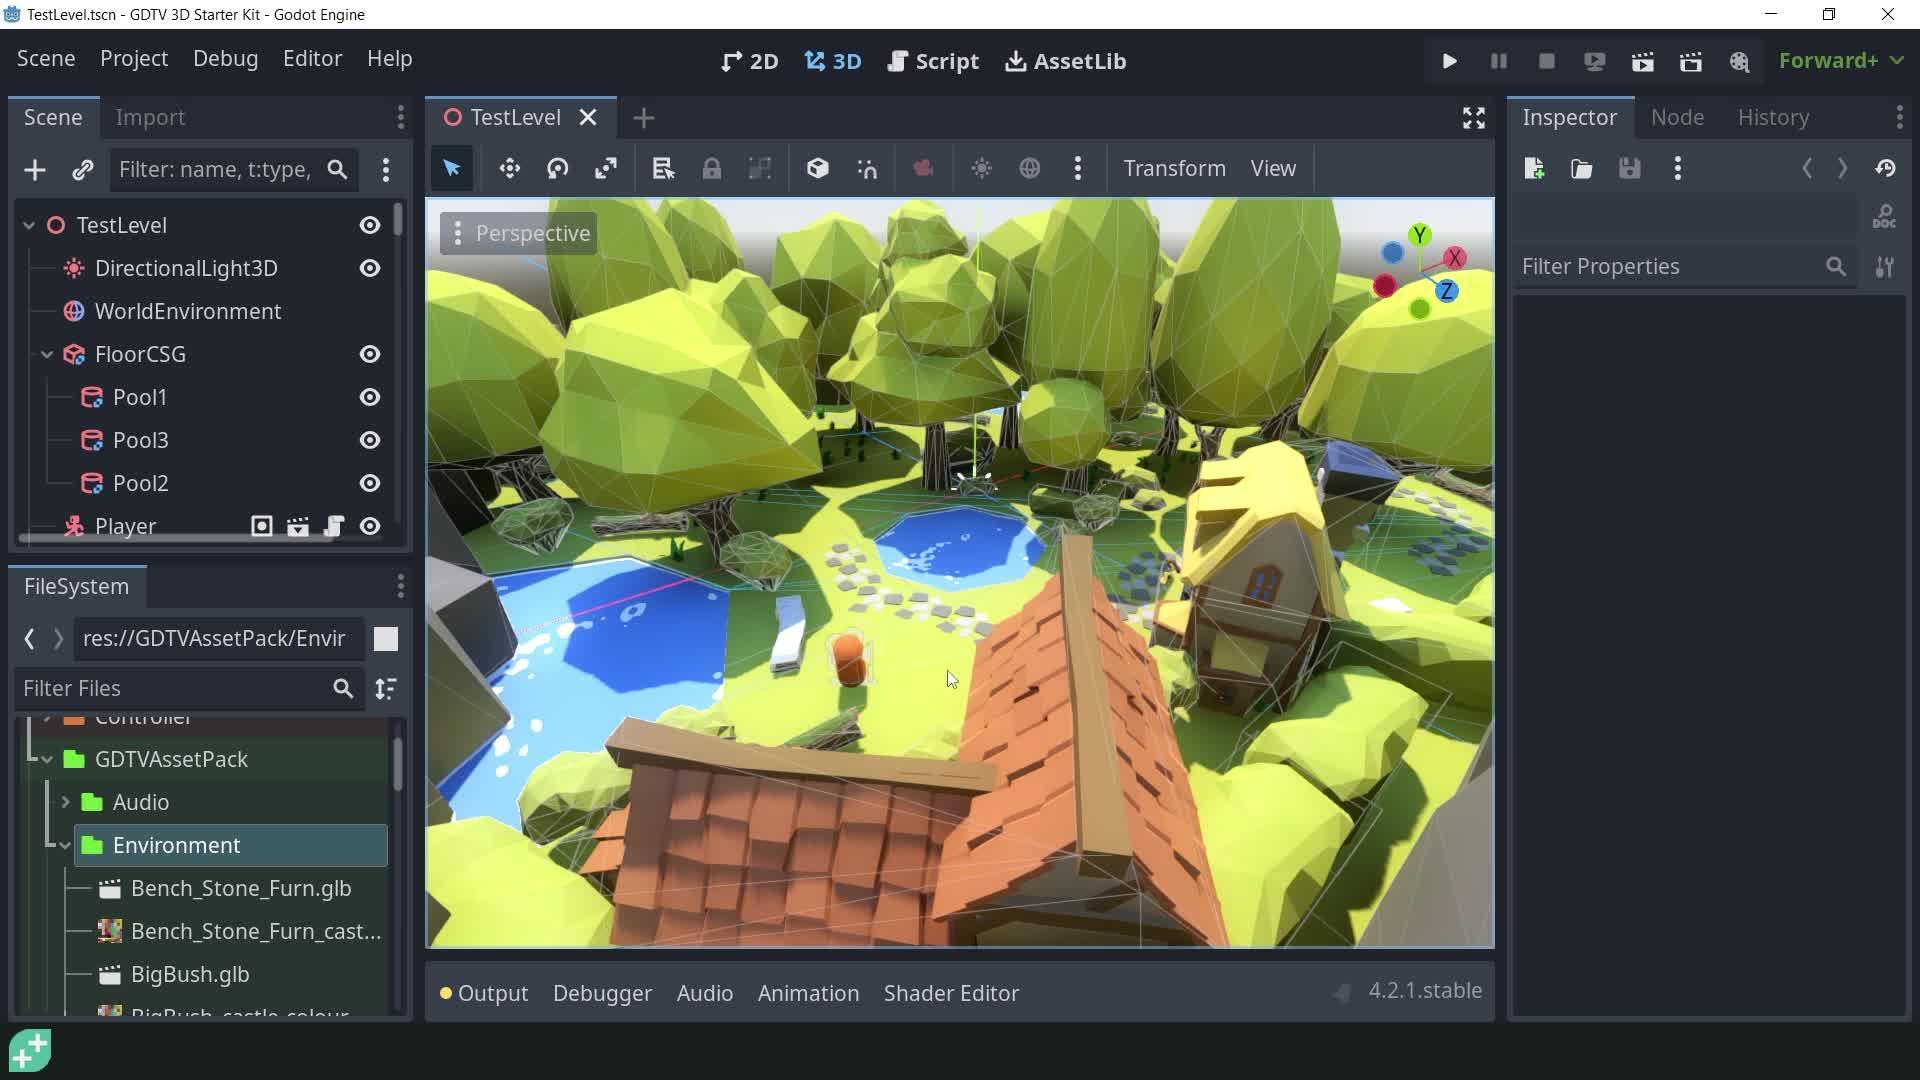The width and height of the screenshot is (1920, 1080).
Task: Sort files in FileSystem dock
Action: click(385, 688)
